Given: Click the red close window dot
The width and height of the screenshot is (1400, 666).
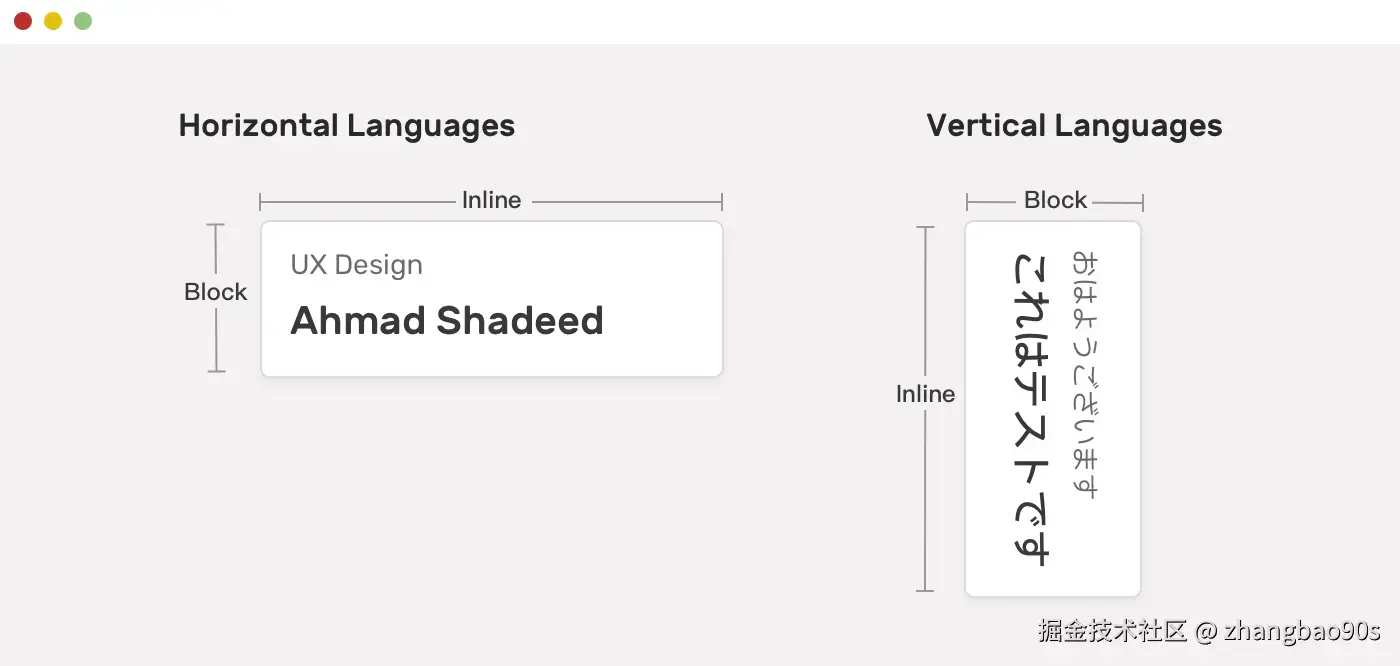Looking at the screenshot, I should coord(23,21).
